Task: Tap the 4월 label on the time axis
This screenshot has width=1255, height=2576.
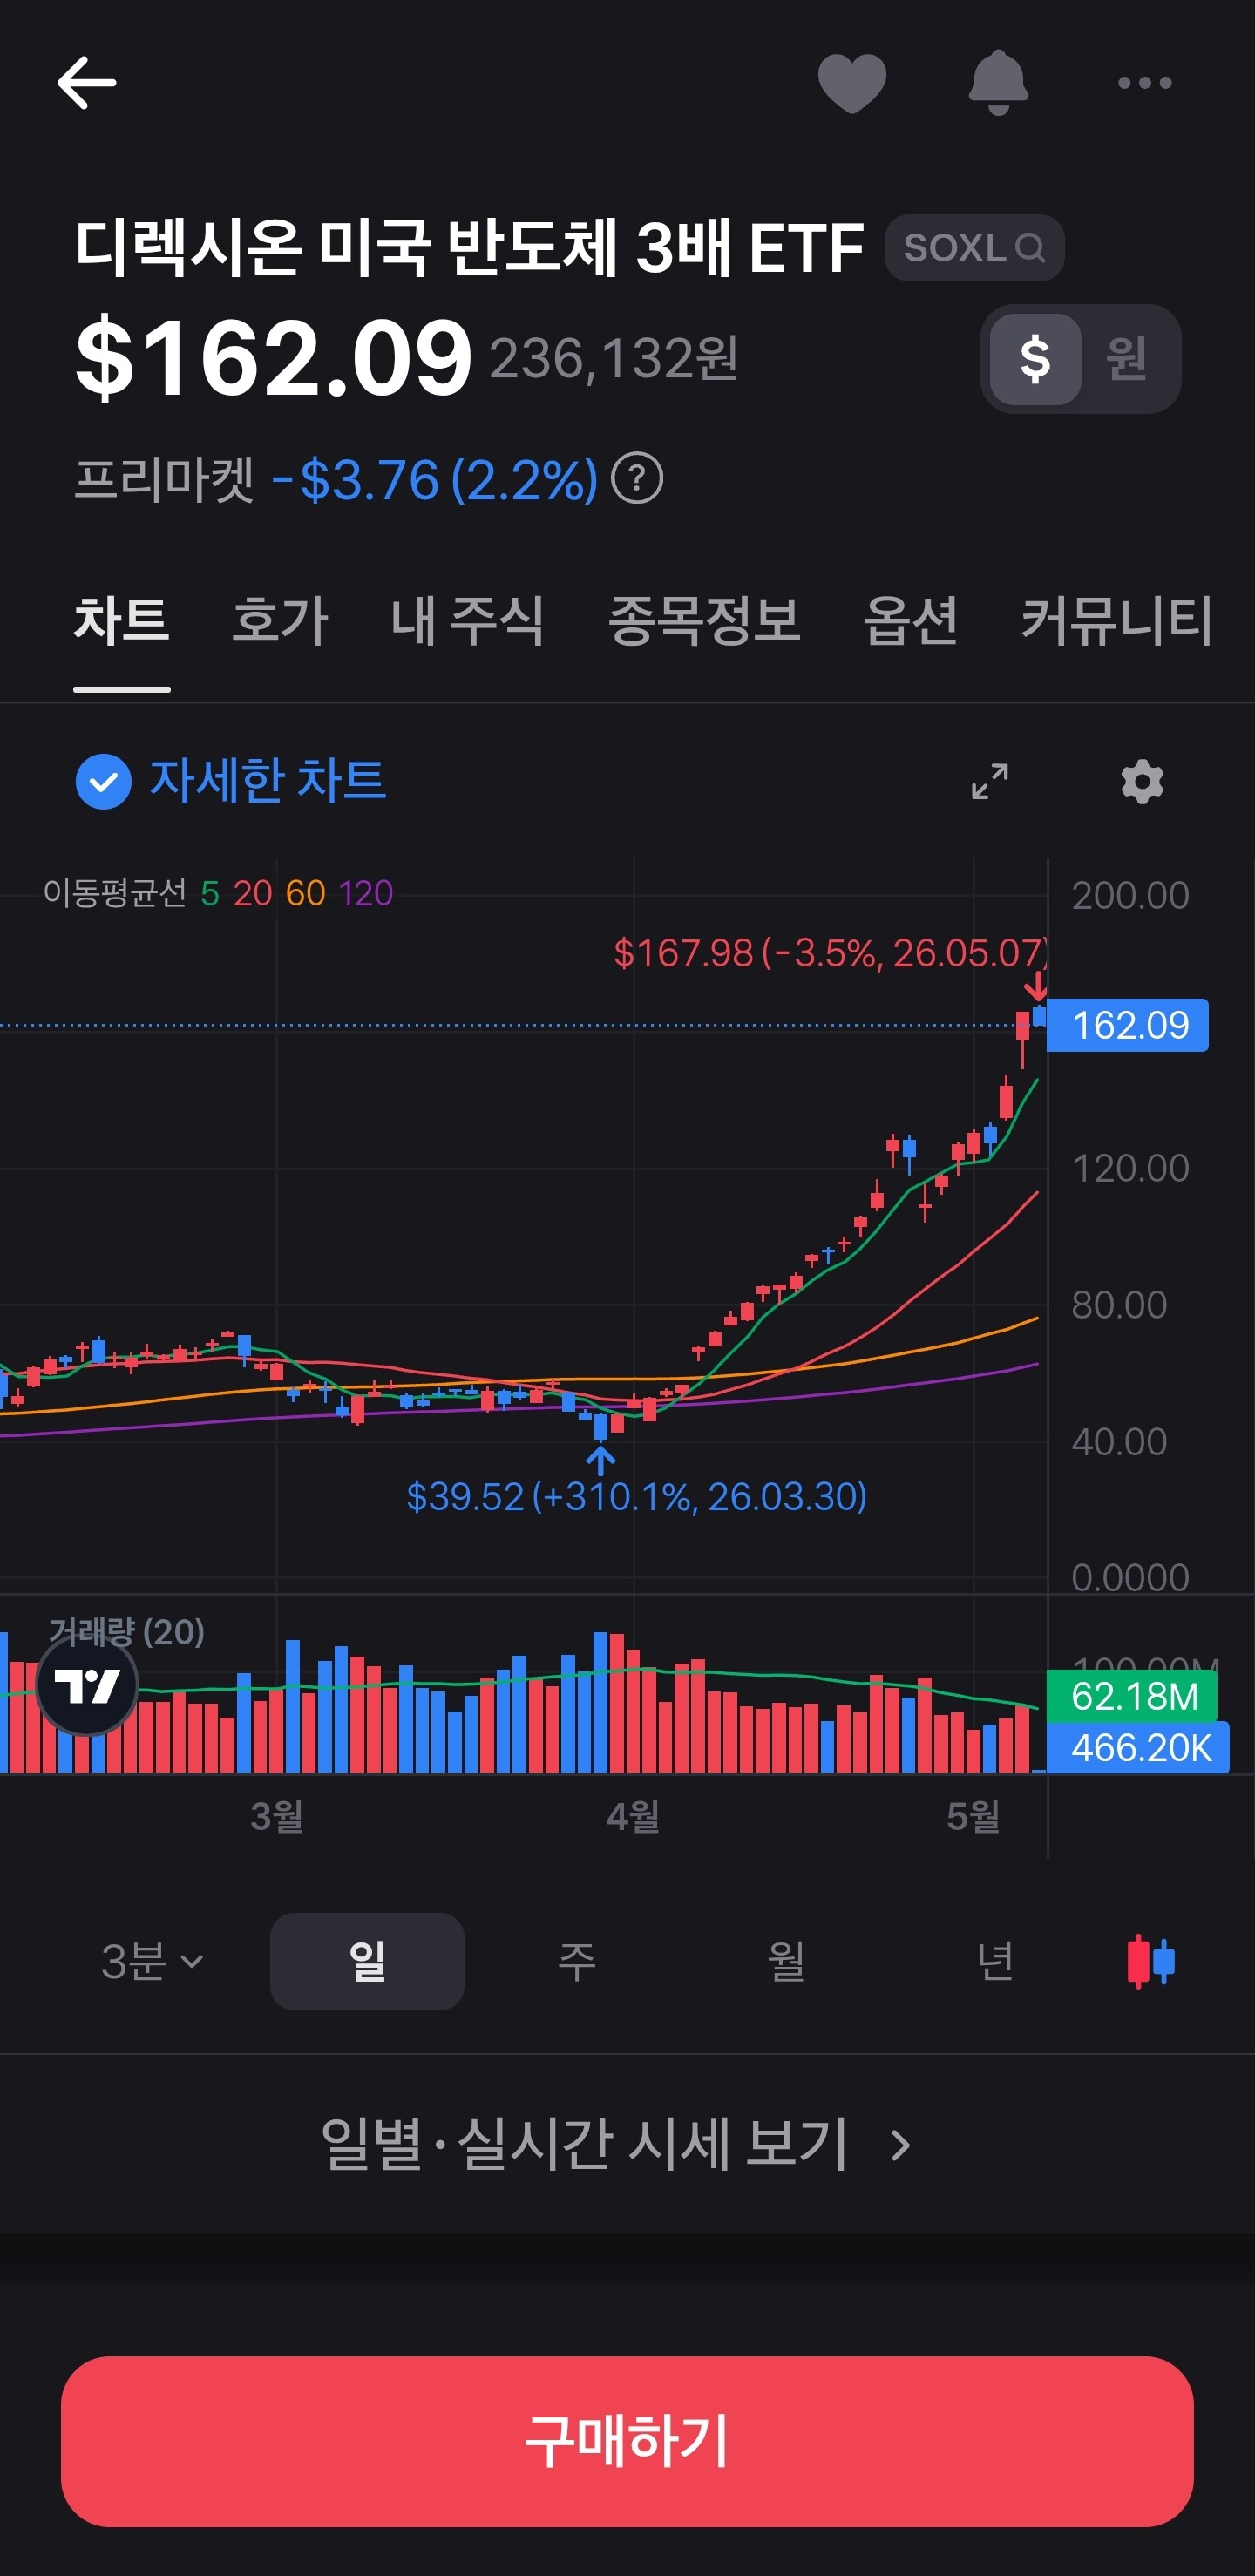Action: pyautogui.click(x=633, y=1816)
